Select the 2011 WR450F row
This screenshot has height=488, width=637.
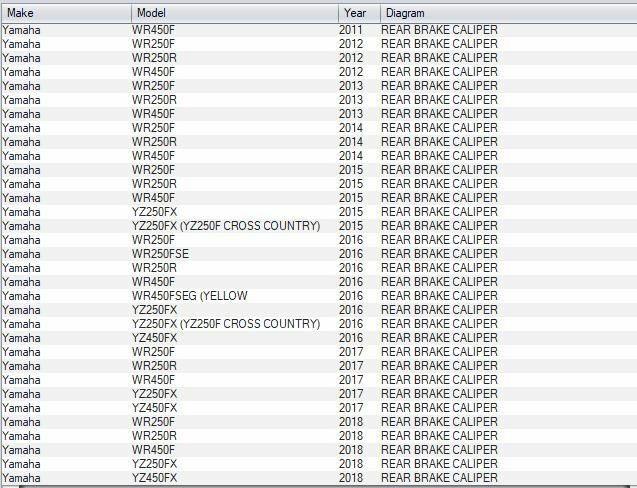point(319,30)
